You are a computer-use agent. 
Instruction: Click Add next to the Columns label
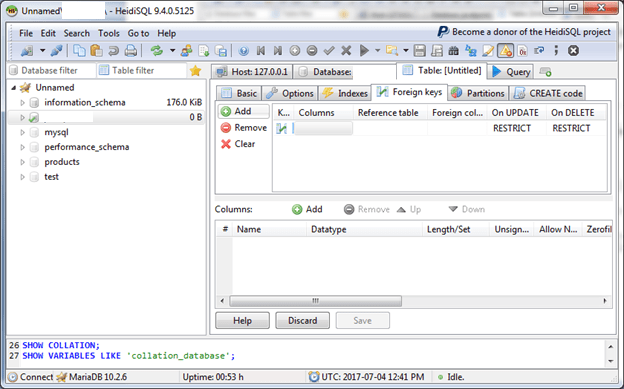307,209
